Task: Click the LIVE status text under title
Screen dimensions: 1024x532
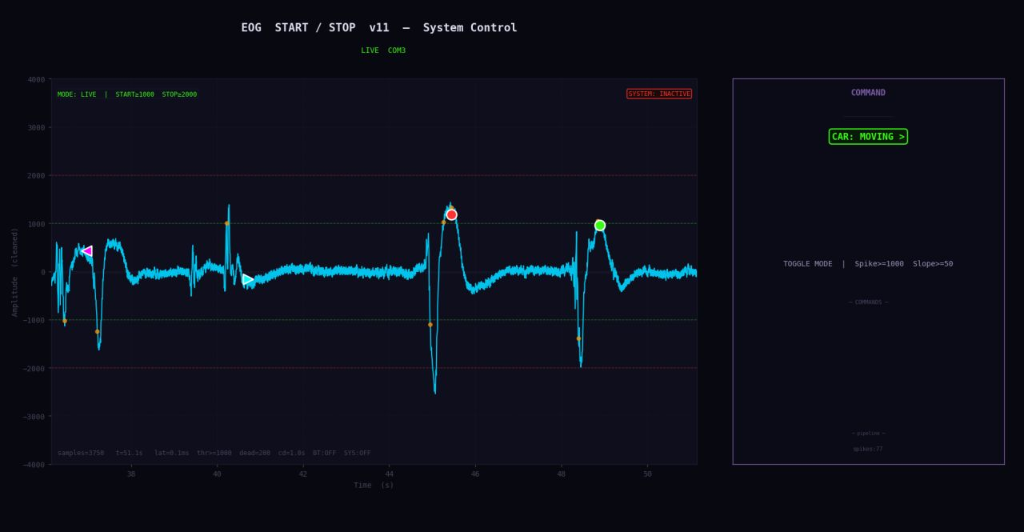Action: pos(370,50)
